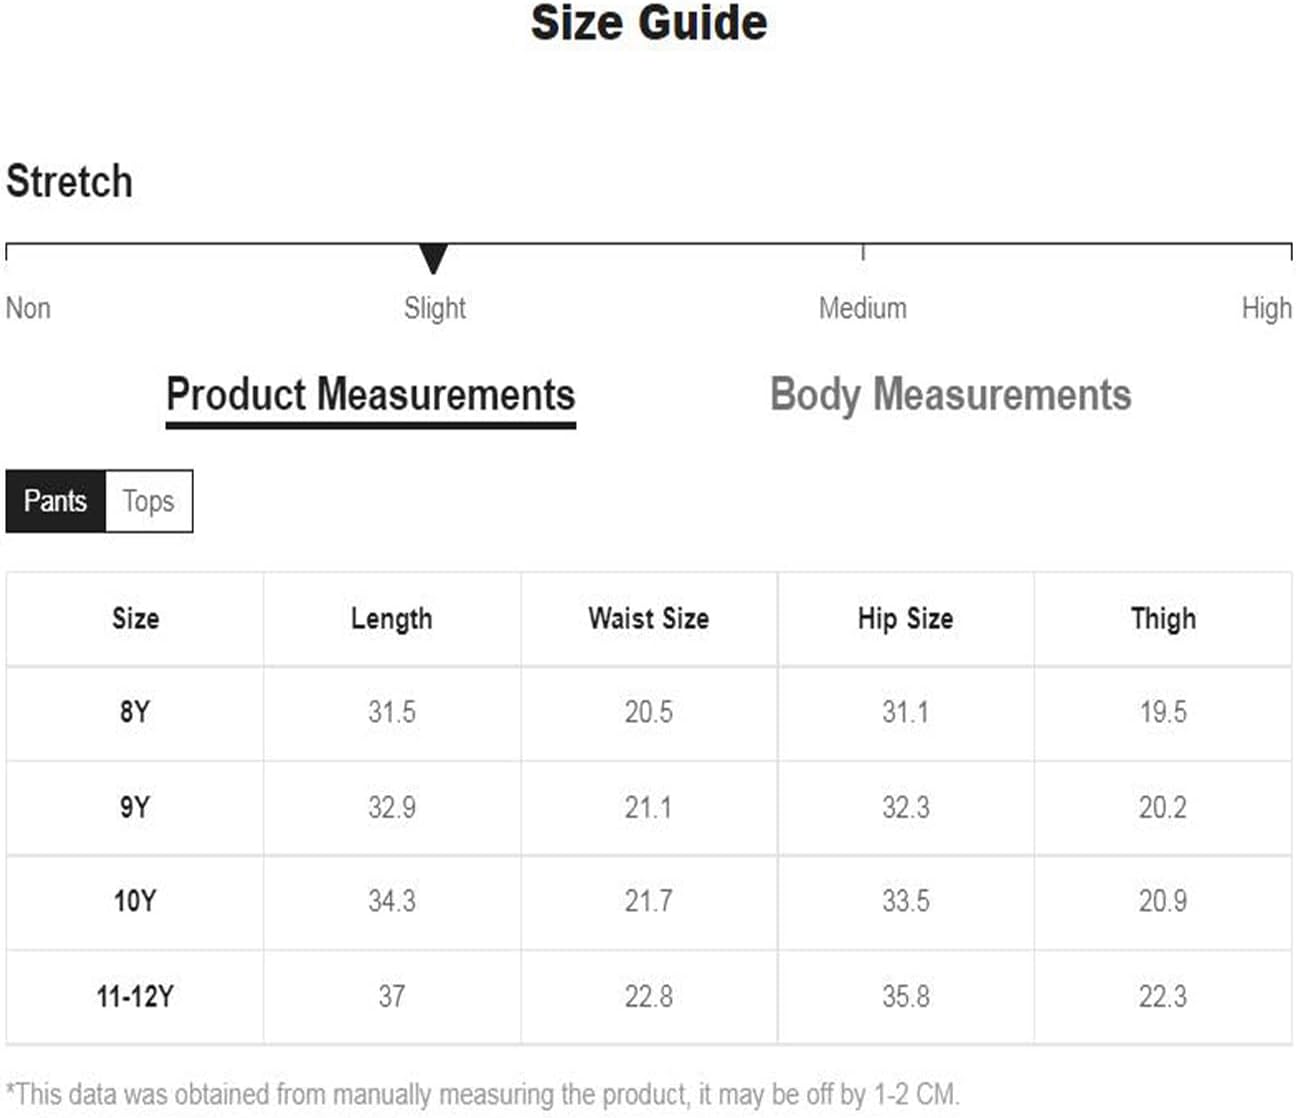Click the 8Y waist size value 20.5
Image resolution: width=1296 pixels, height=1118 pixels.
[649, 712]
